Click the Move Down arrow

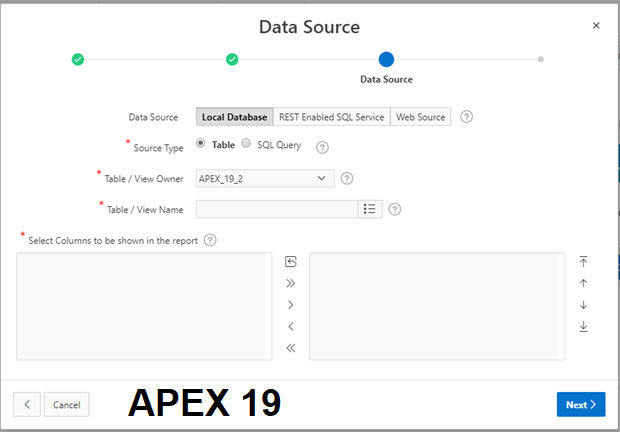pos(584,305)
